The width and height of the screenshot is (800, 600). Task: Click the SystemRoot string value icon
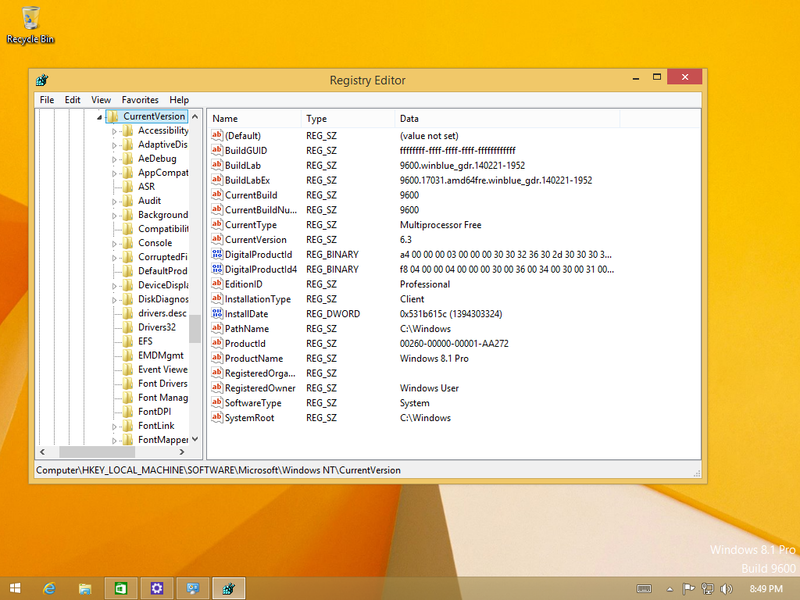[x=217, y=417]
